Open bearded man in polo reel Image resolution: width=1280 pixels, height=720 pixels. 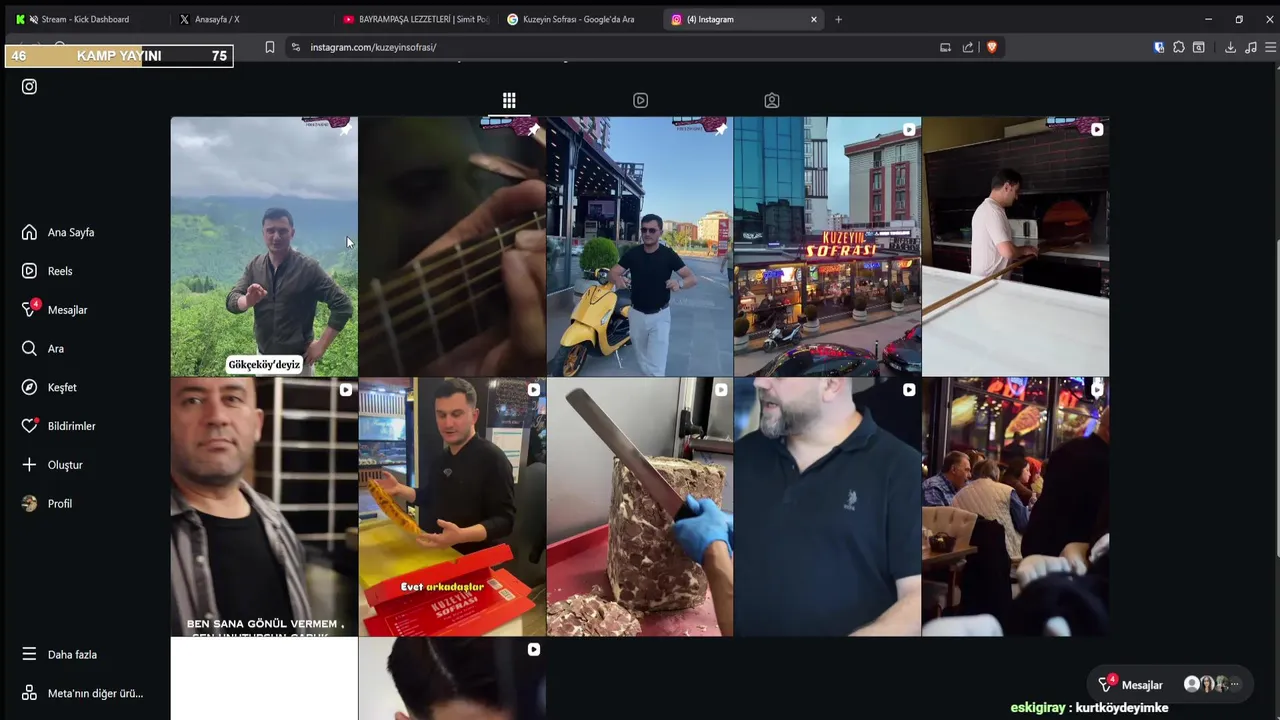coord(827,507)
